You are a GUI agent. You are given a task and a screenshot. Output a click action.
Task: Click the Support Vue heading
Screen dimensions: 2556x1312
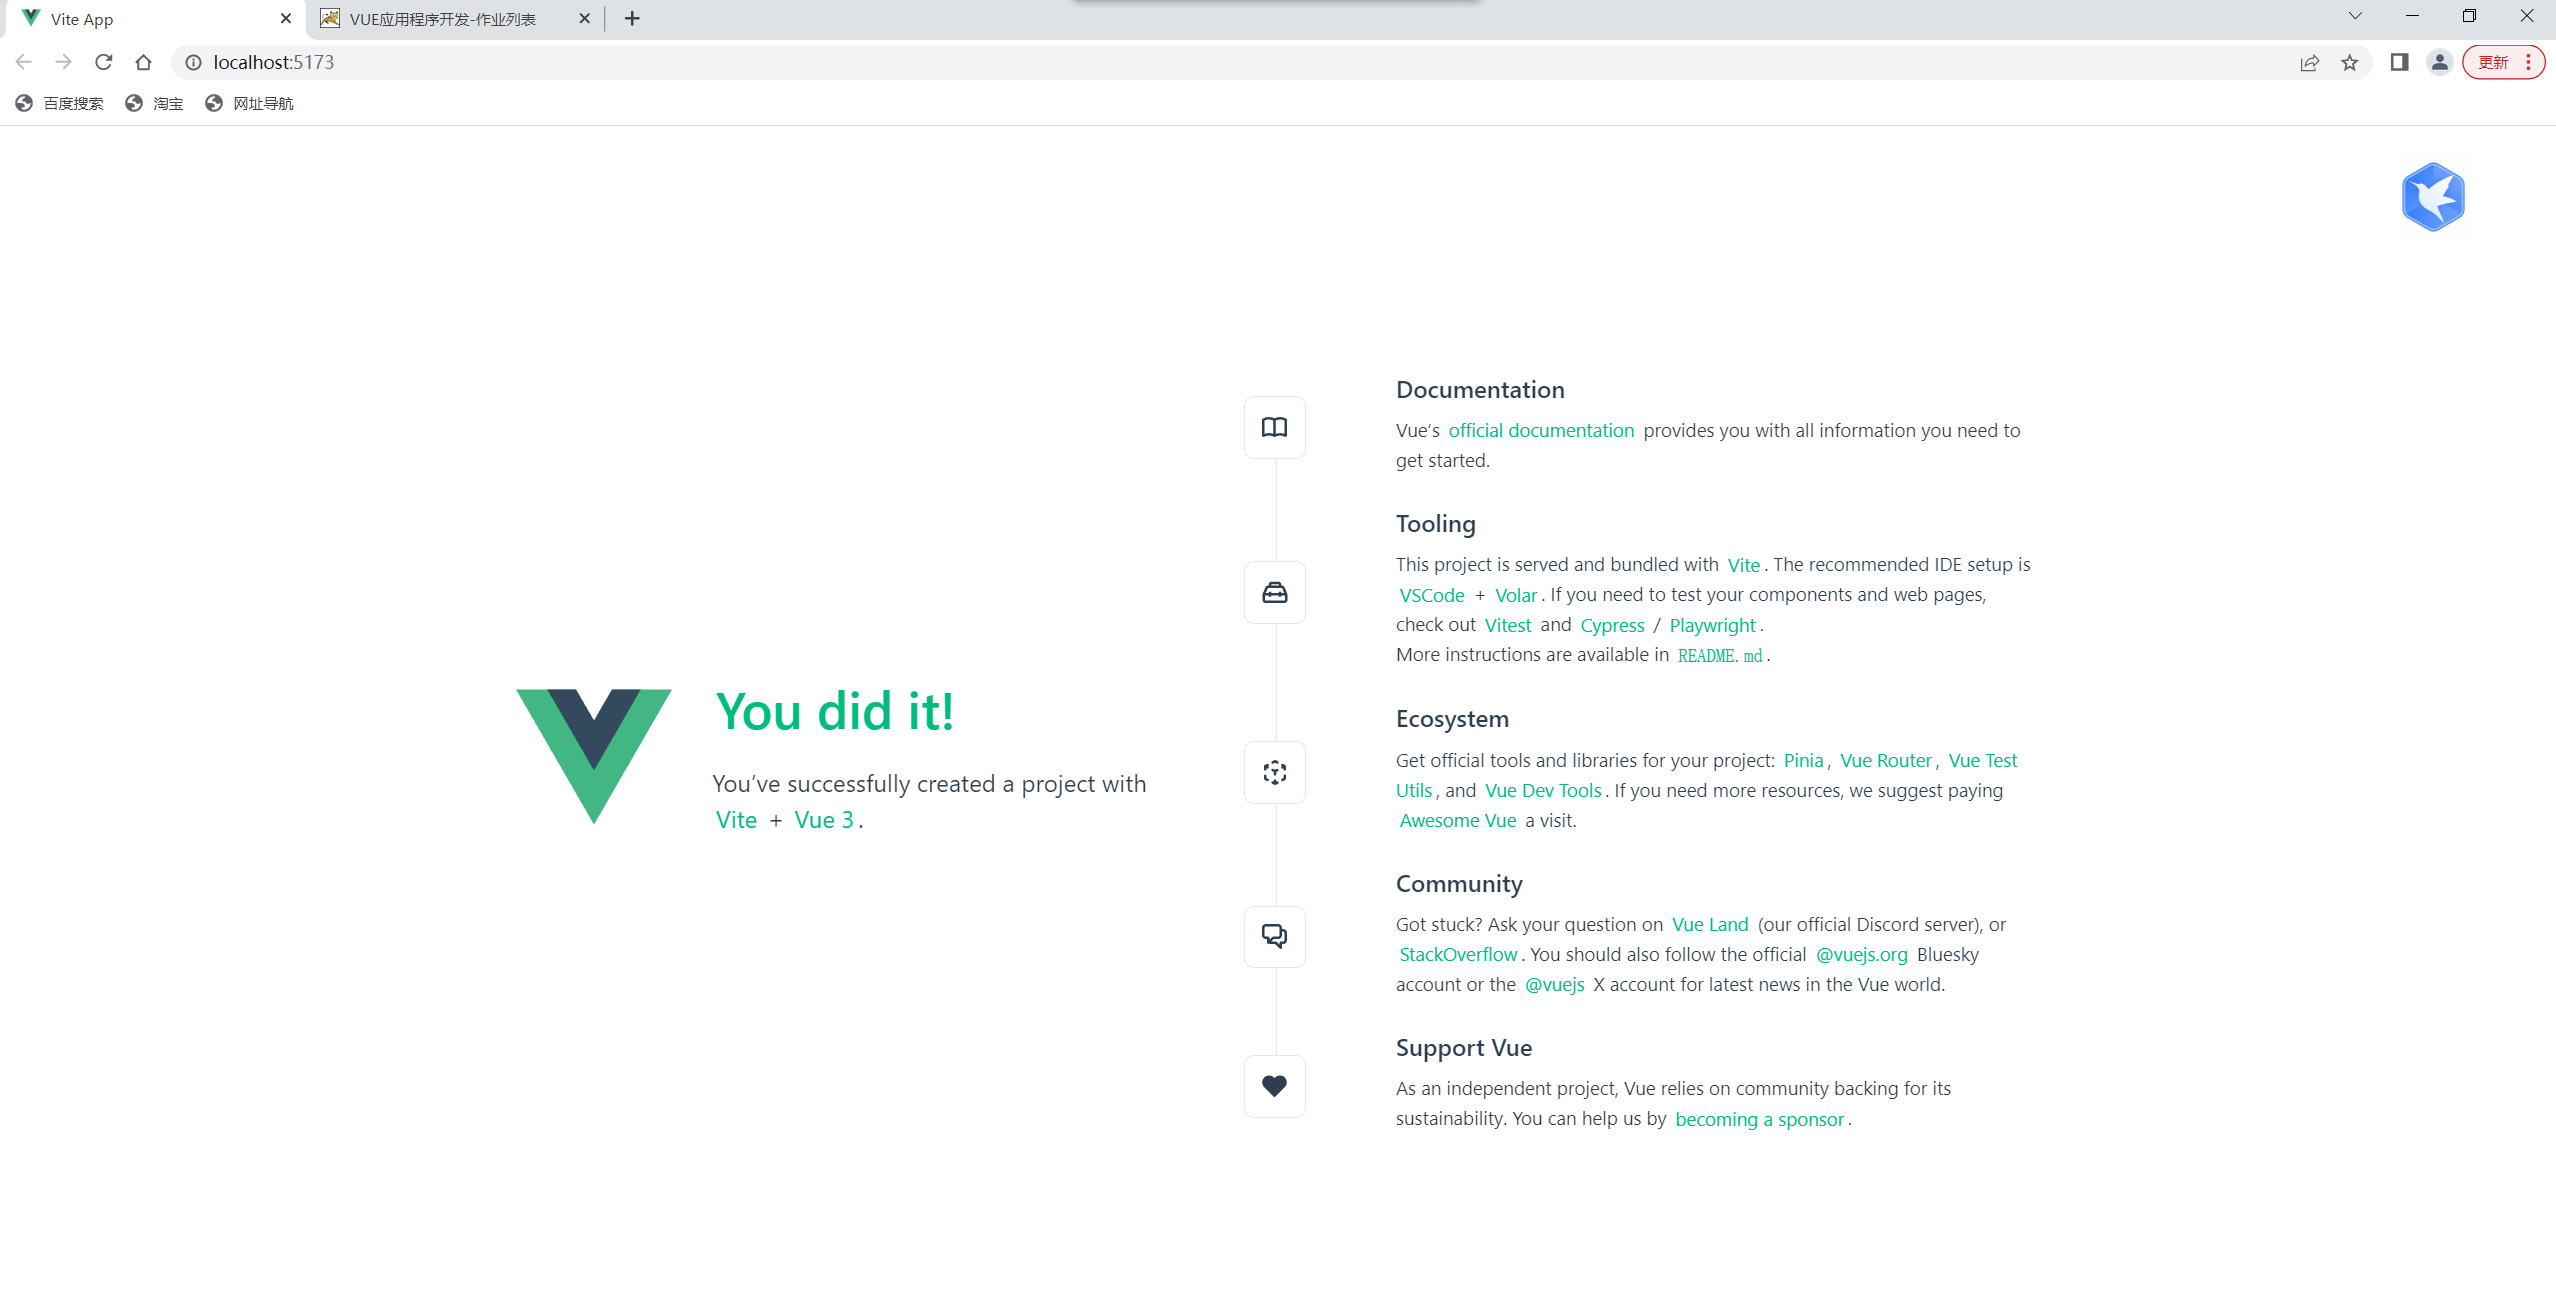1464,1047
